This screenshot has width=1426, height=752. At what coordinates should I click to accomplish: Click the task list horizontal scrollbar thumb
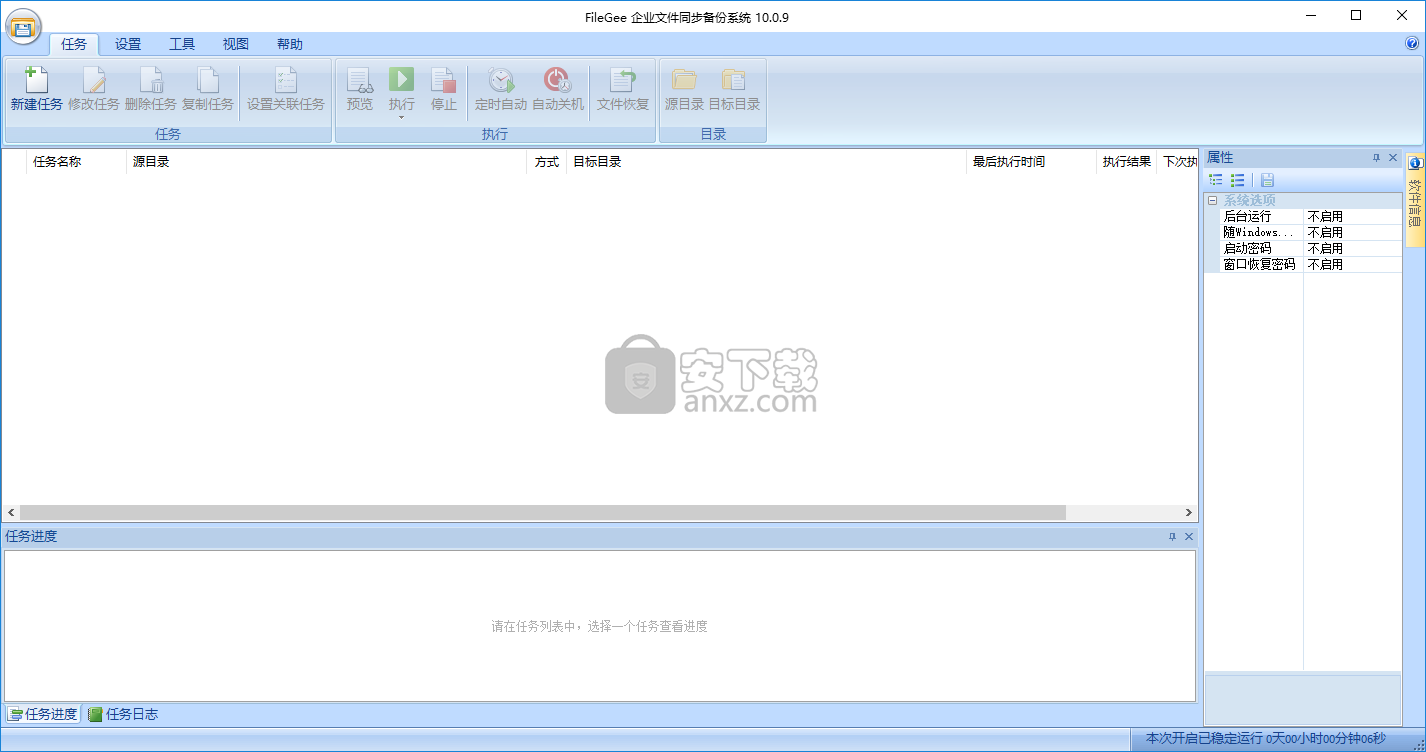click(x=543, y=512)
